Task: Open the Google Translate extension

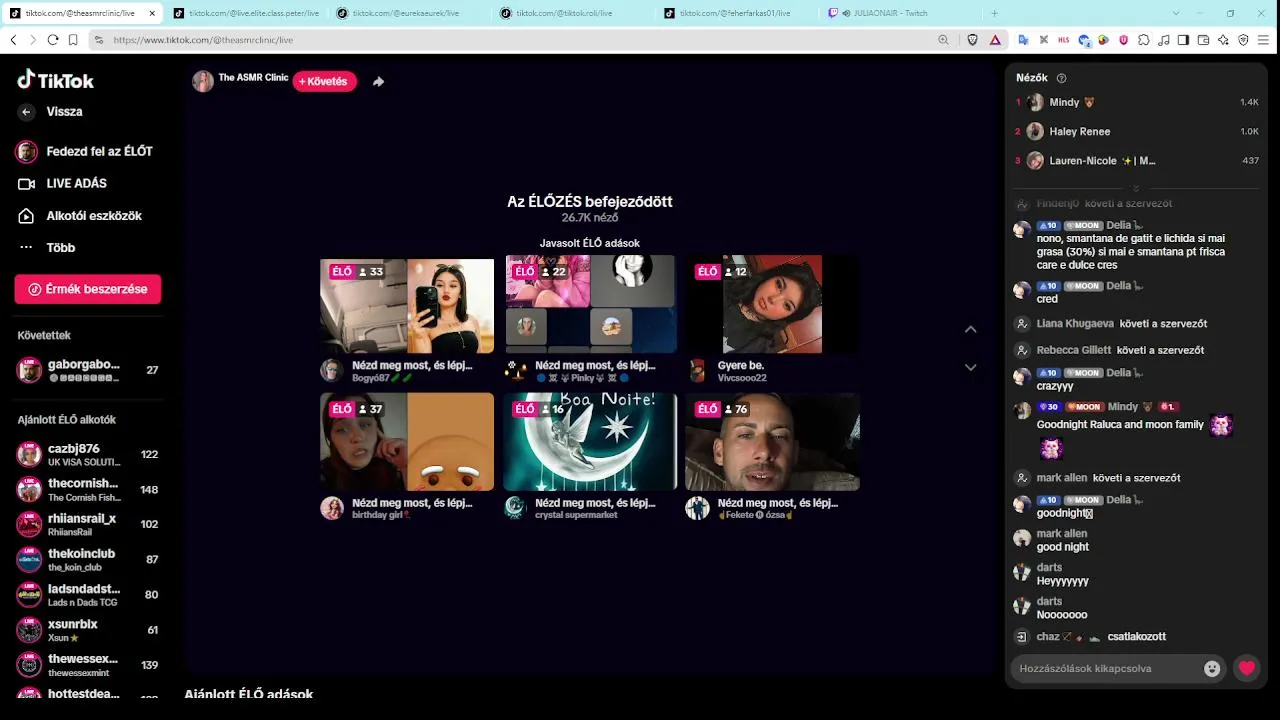Action: [x=1024, y=40]
